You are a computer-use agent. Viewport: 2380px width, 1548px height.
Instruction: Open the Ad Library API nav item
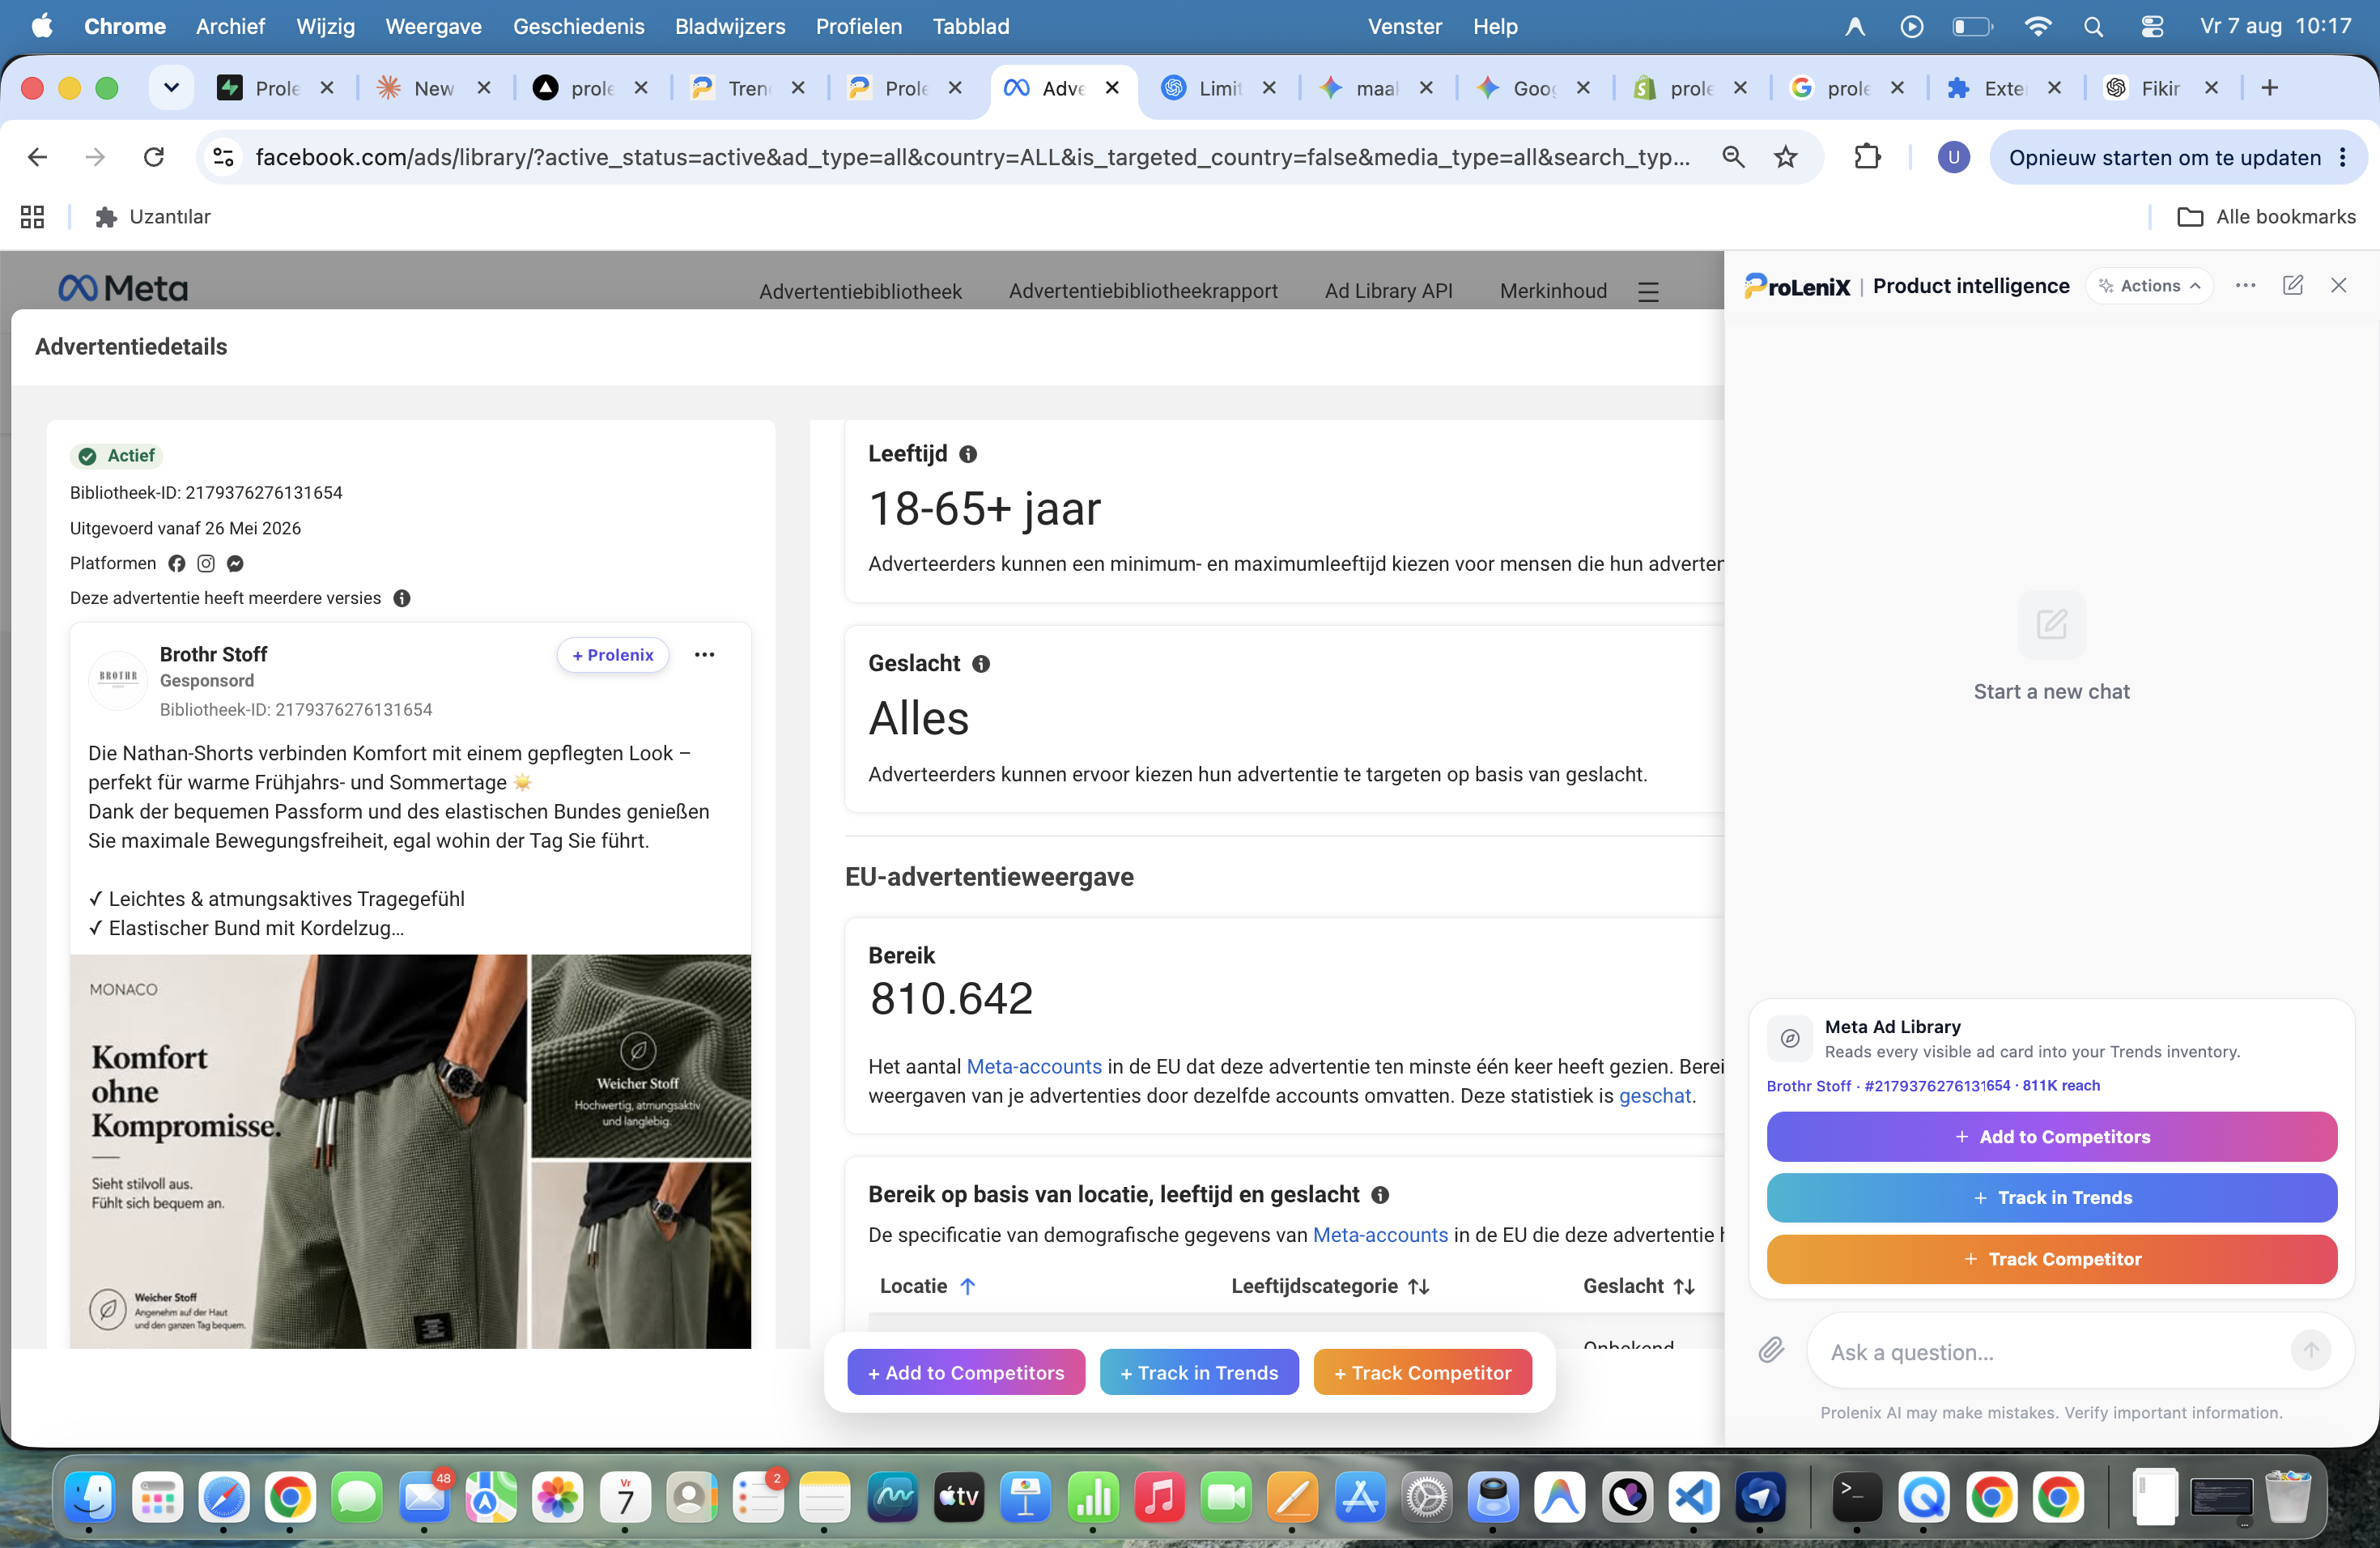[1388, 291]
